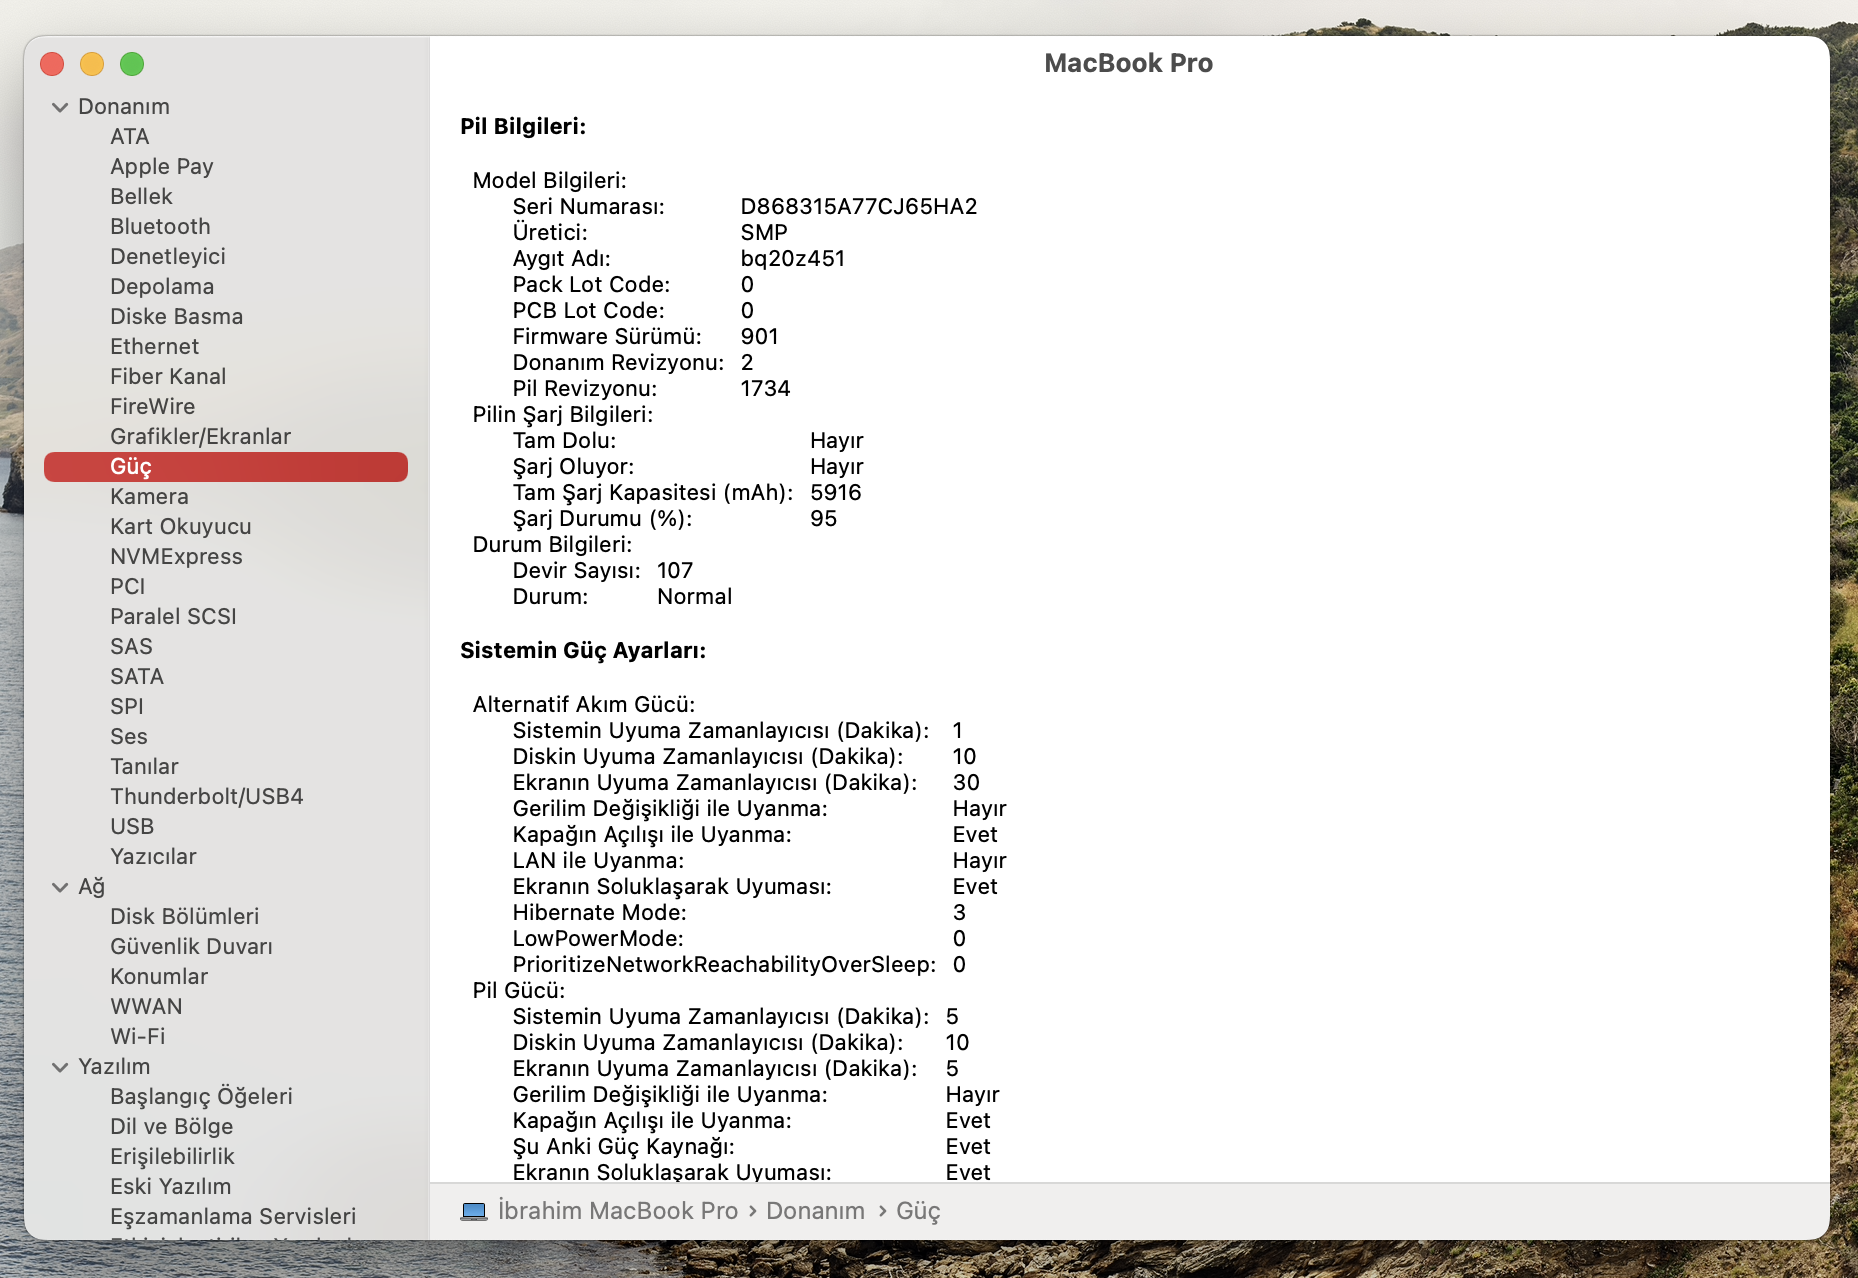The image size is (1858, 1278).
Task: Click İbrahim MacBook Pro in path bar
Action: [x=617, y=1211]
